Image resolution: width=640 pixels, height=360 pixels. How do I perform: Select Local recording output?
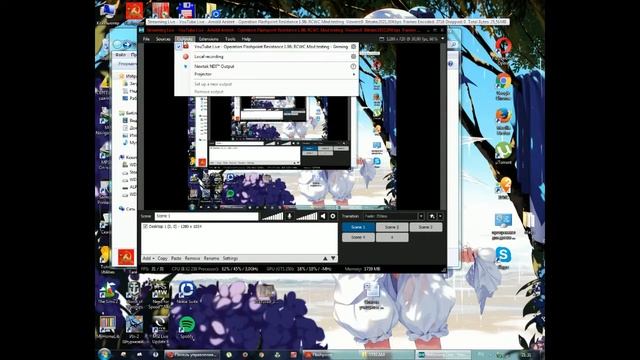(x=267, y=56)
